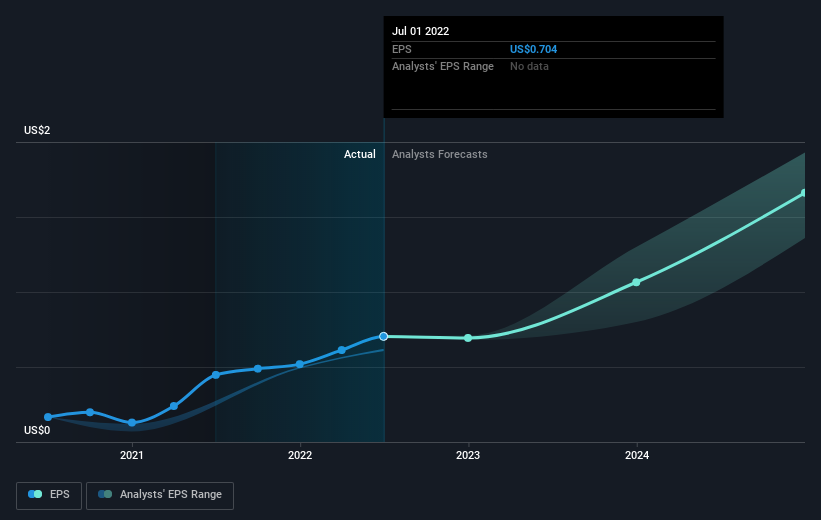Click the No data text in tooltip

pyautogui.click(x=529, y=67)
